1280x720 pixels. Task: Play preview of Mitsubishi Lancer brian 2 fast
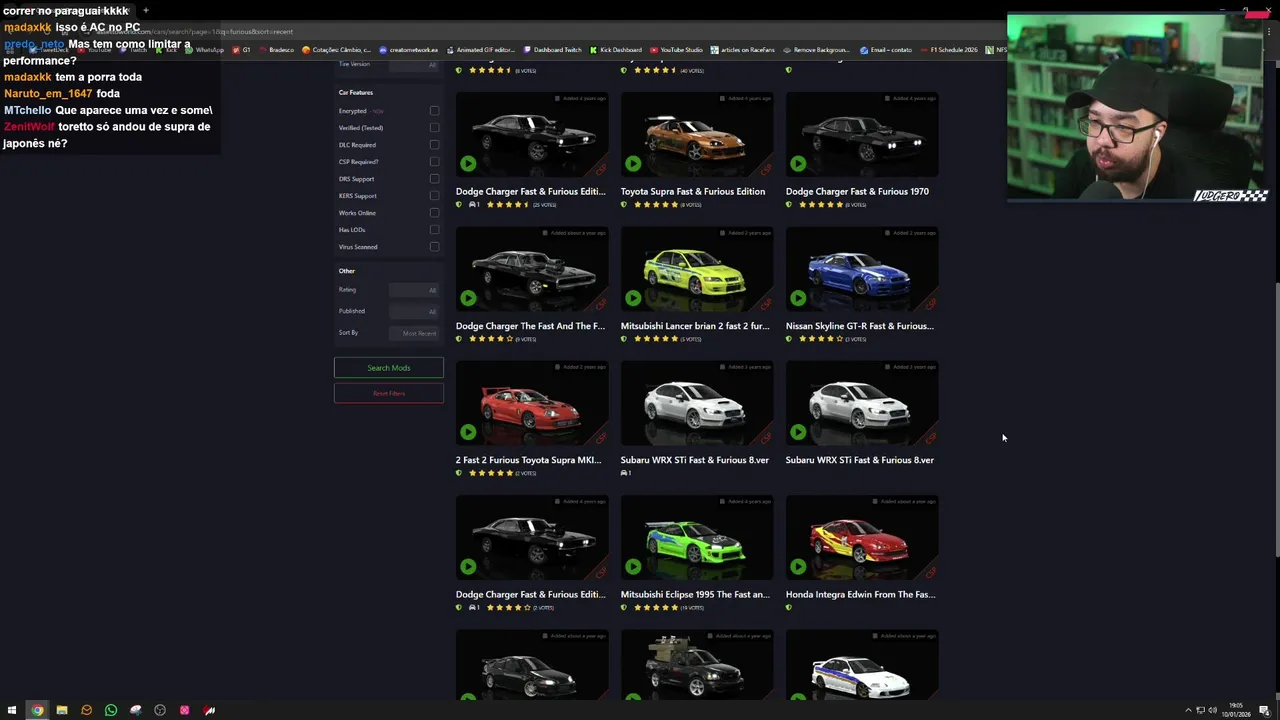click(x=633, y=297)
